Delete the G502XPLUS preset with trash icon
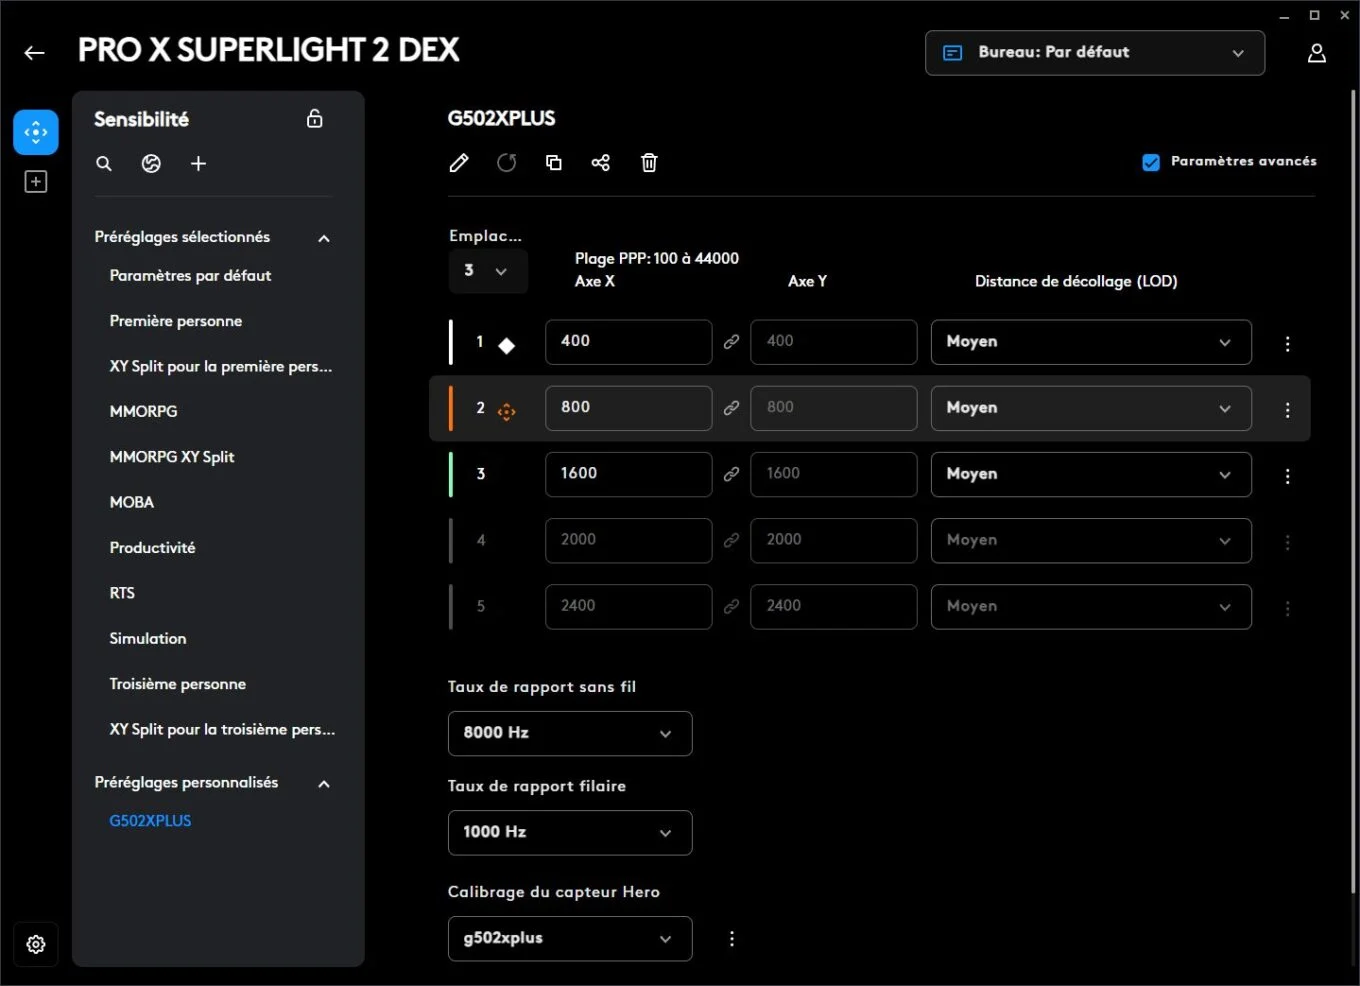The image size is (1360, 986). 648,162
